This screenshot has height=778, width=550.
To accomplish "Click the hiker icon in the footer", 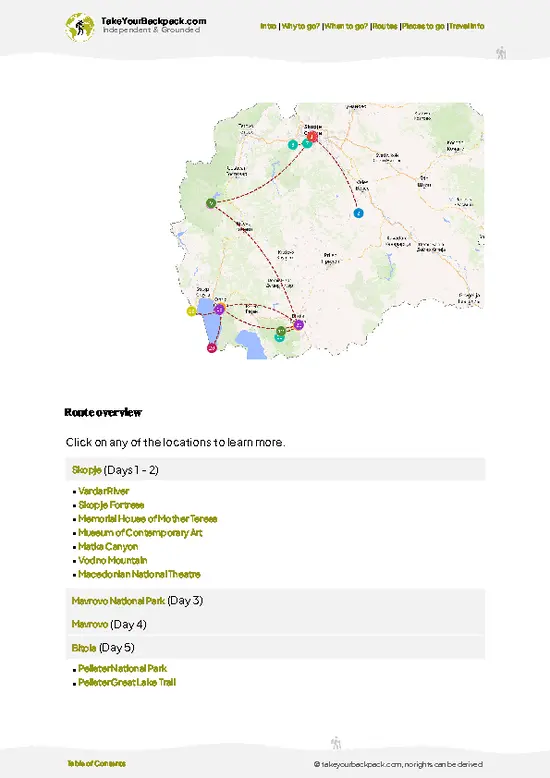I will point(336,743).
